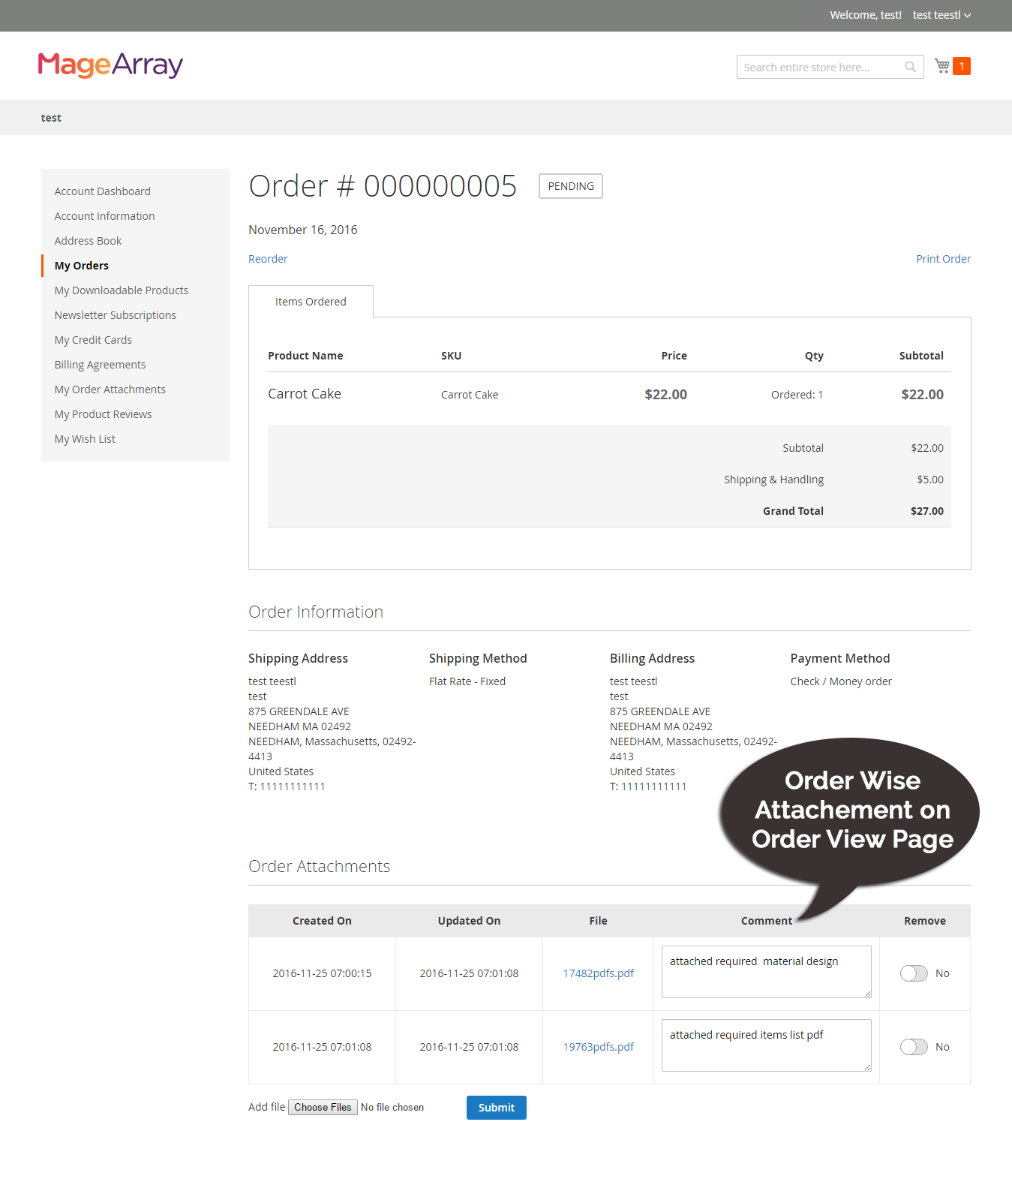Click the Choose Files button
1012x1200 pixels.
click(322, 1107)
